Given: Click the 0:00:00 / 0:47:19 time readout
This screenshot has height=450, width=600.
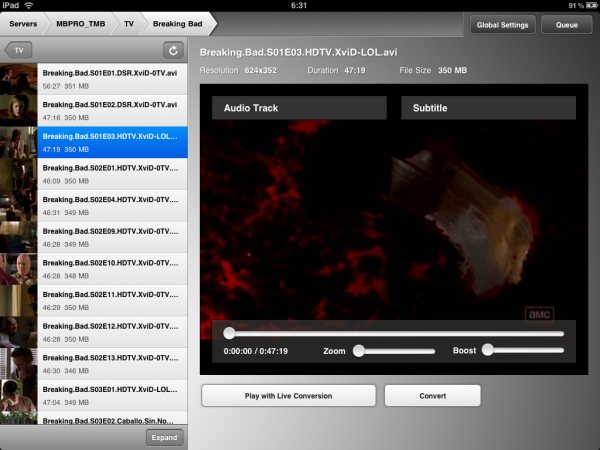Looking at the screenshot, I should point(256,351).
